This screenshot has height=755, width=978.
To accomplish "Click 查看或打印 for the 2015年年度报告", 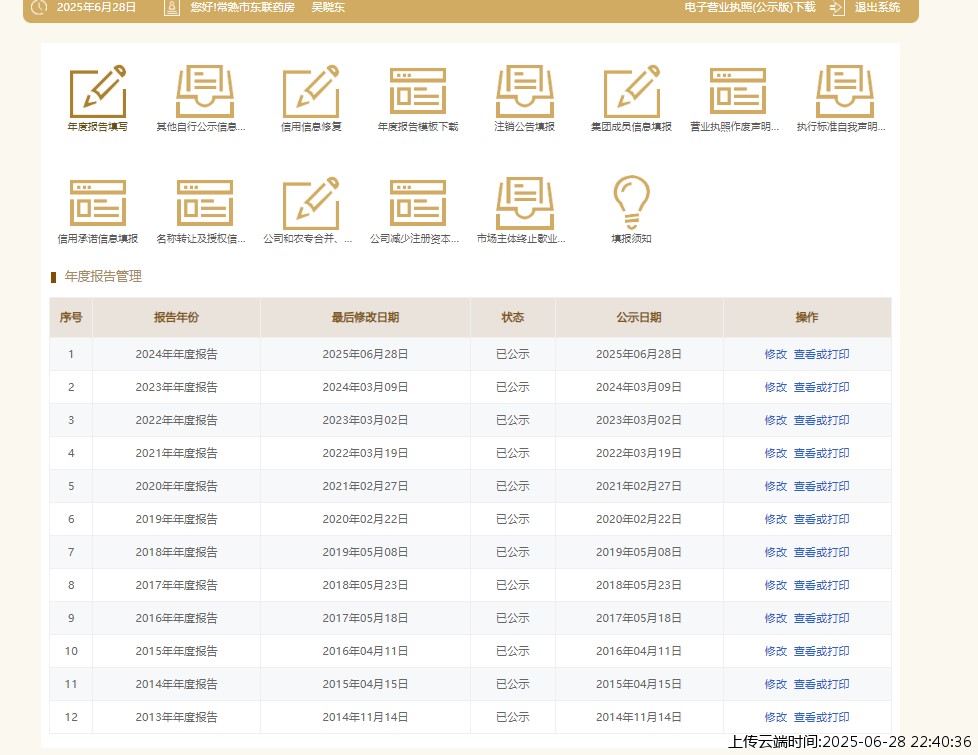I will coord(821,651).
